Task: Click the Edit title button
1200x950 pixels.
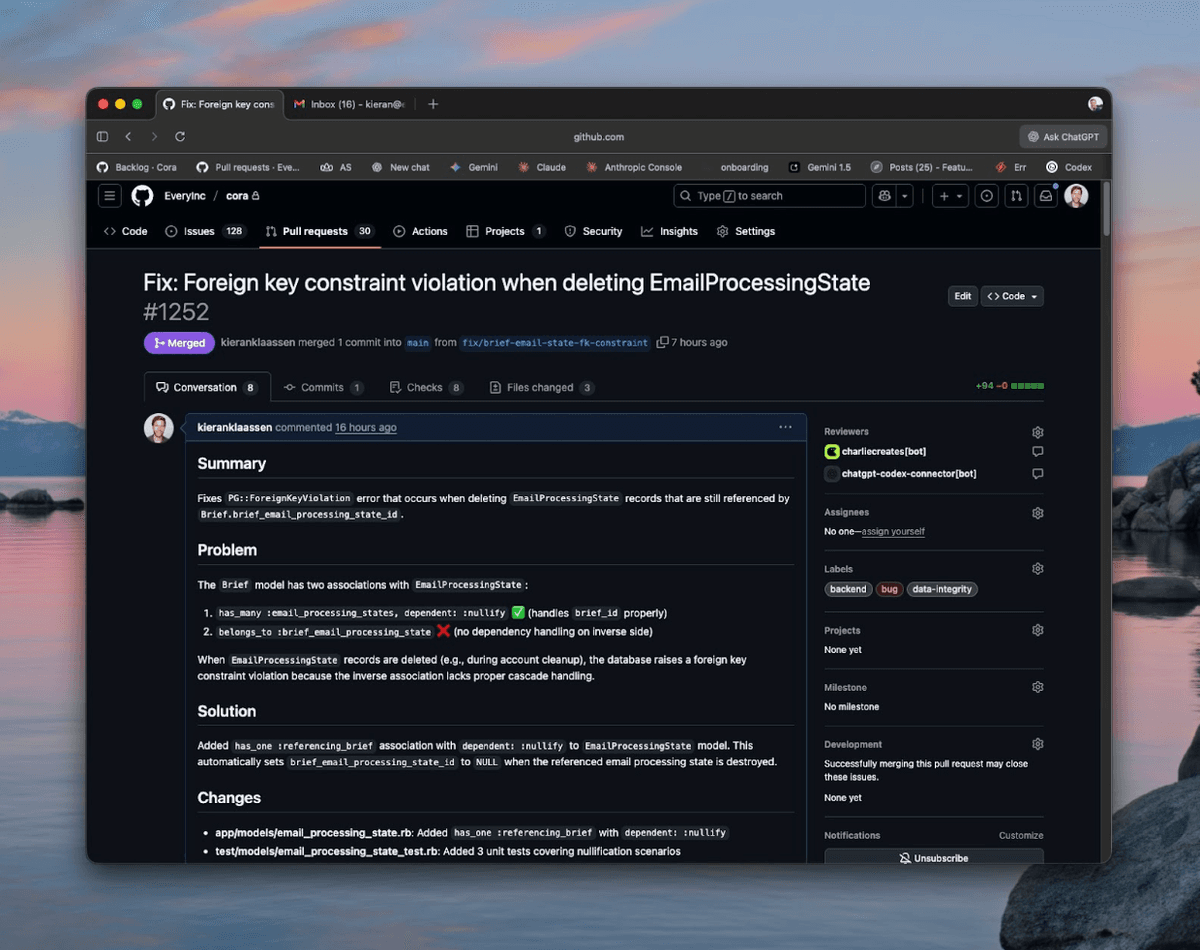Action: click(x=963, y=296)
